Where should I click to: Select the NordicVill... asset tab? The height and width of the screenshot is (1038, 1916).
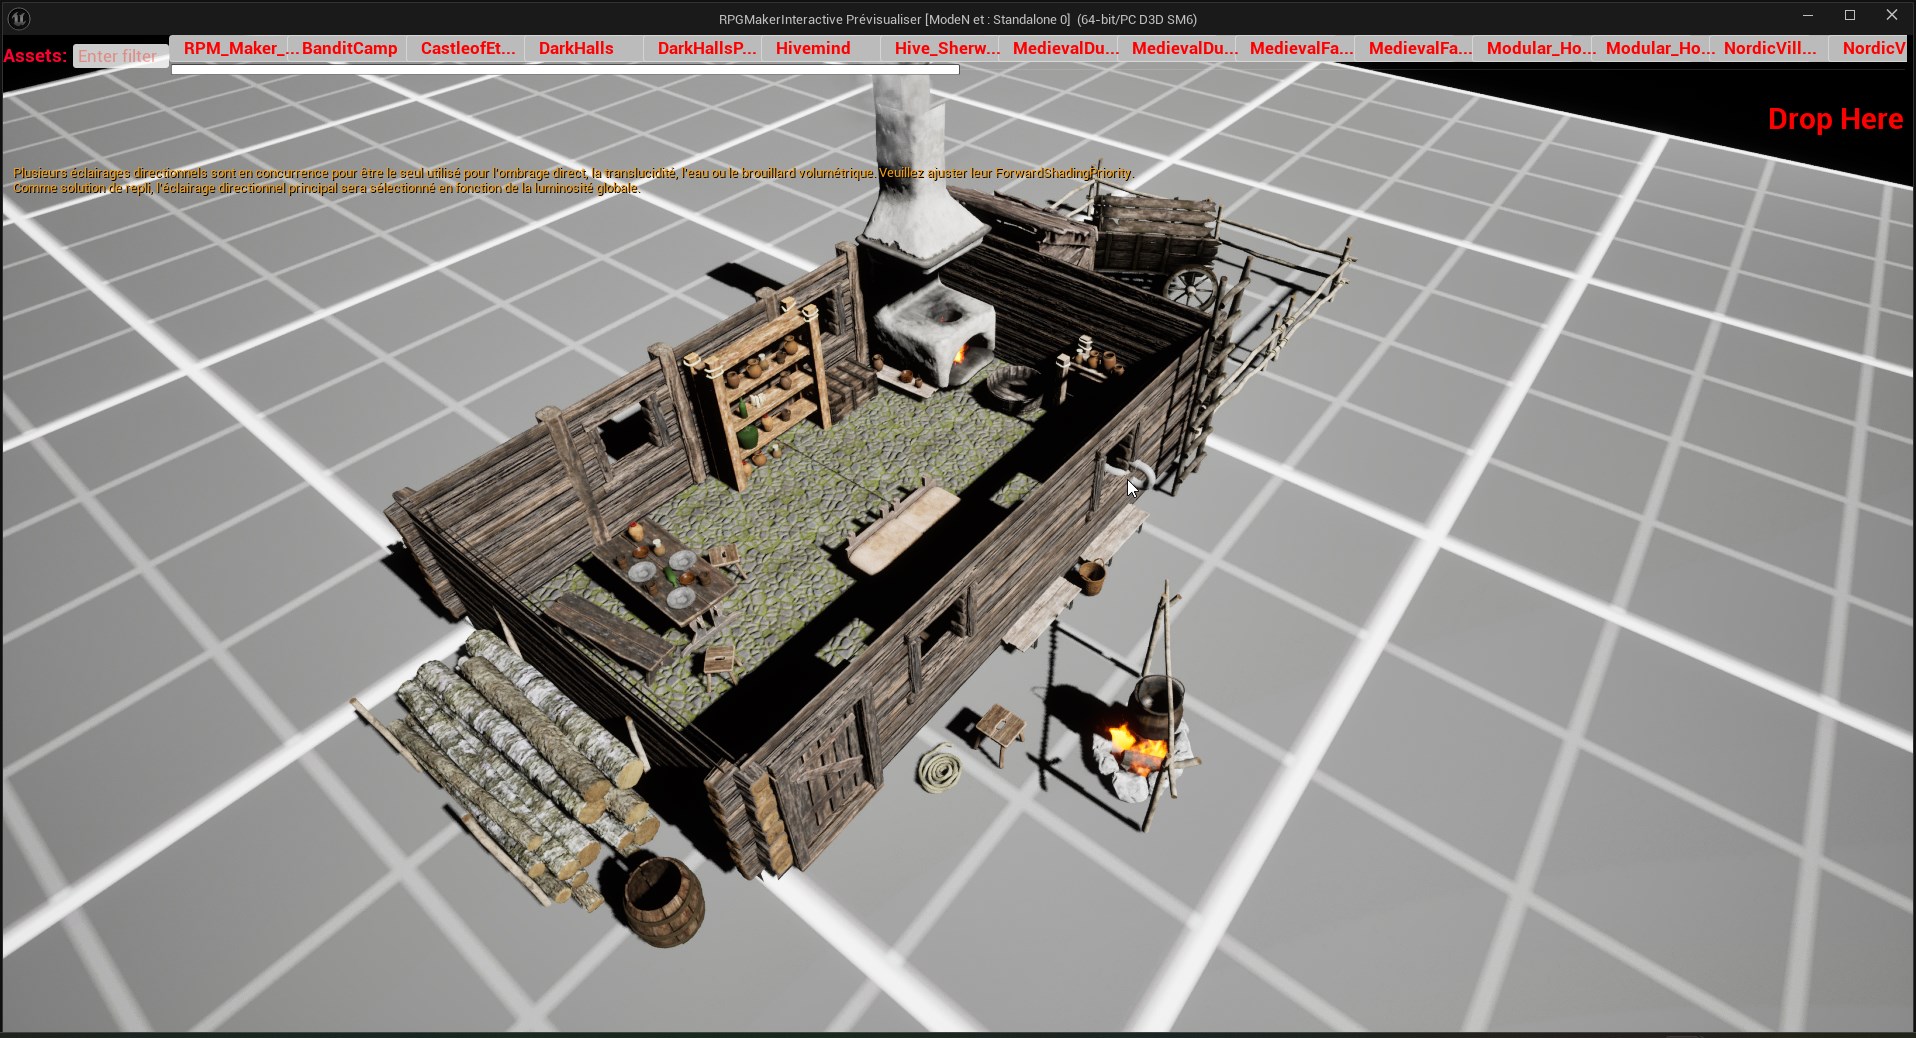click(x=1770, y=48)
